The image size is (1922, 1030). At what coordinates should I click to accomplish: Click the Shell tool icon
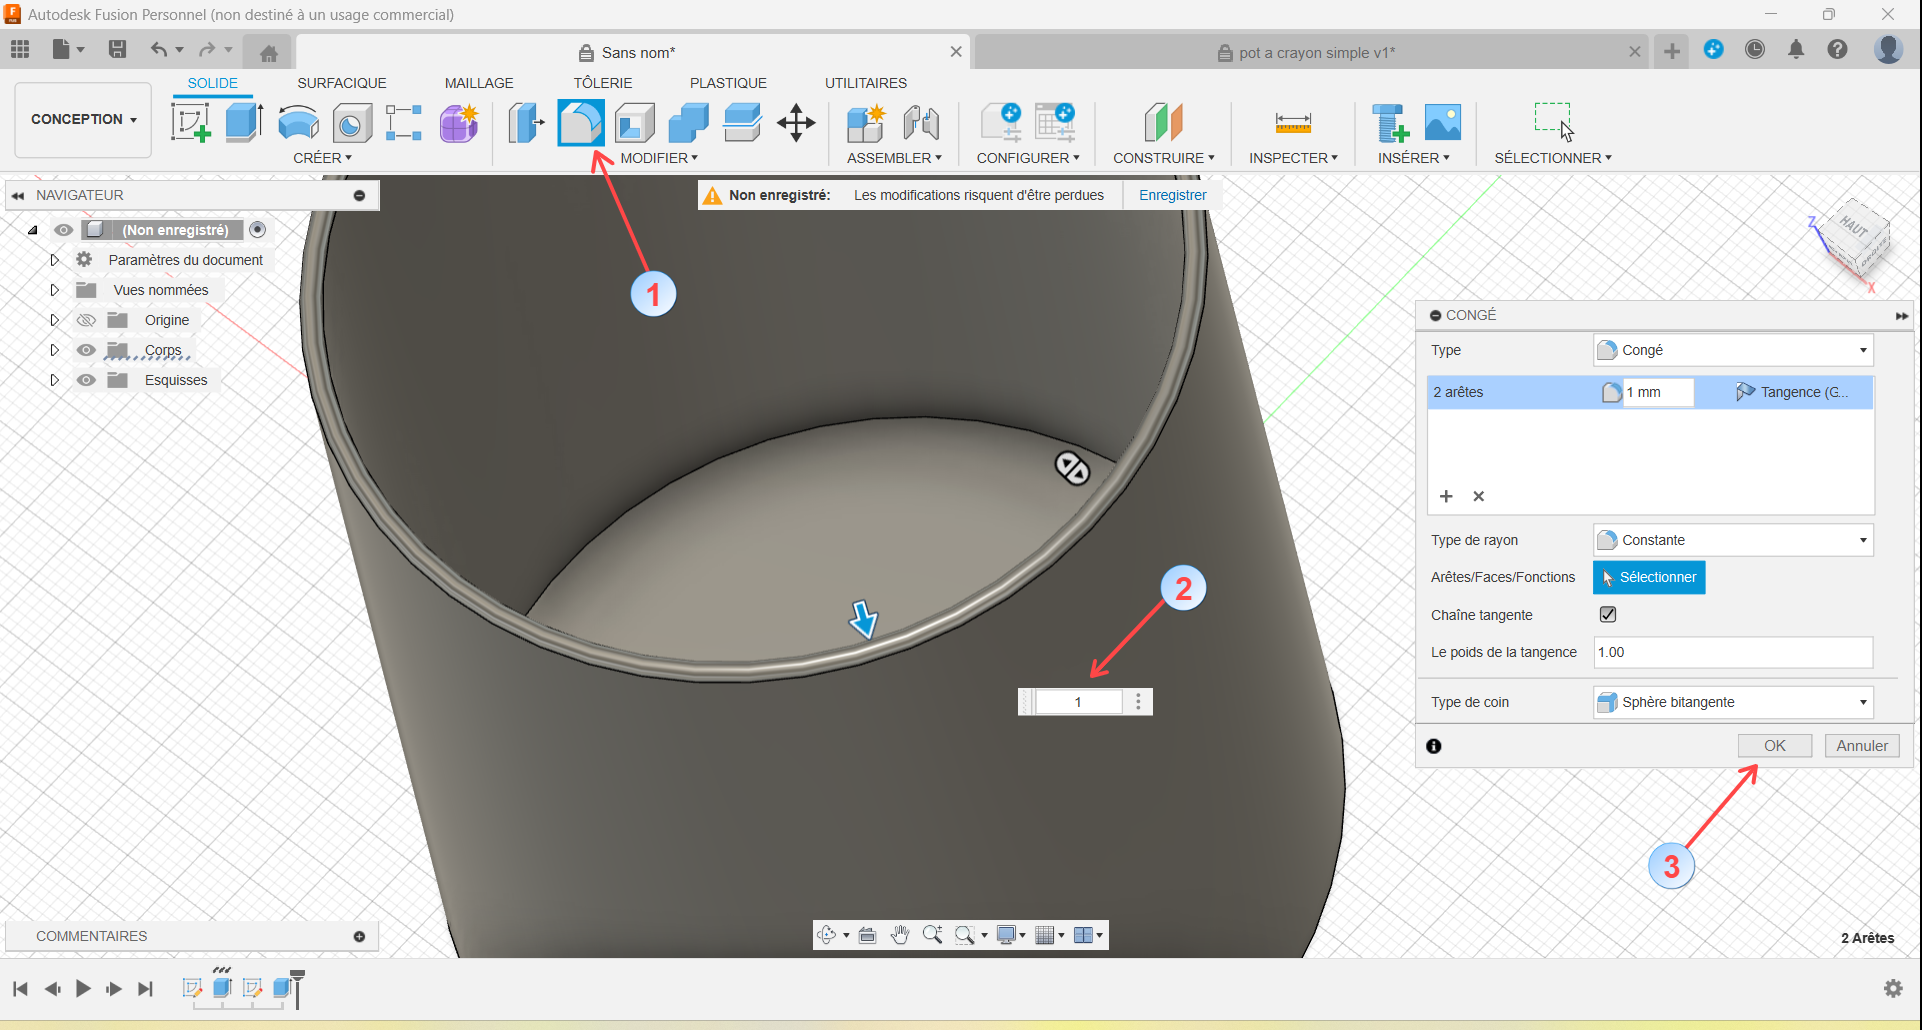(x=634, y=124)
